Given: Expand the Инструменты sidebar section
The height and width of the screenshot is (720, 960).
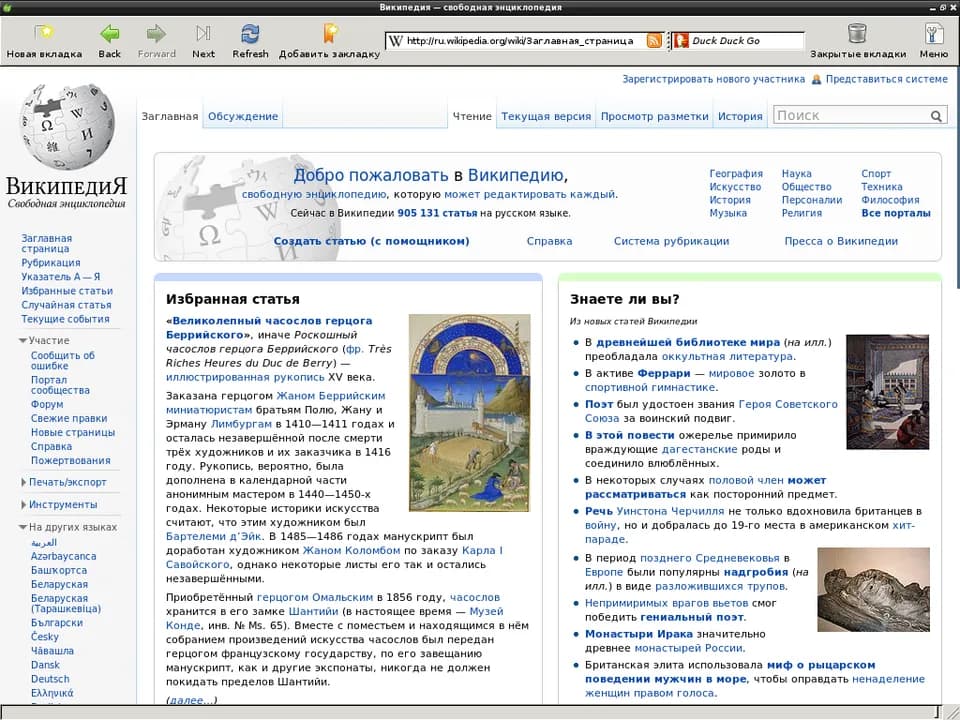Looking at the screenshot, I should [x=23, y=505].
